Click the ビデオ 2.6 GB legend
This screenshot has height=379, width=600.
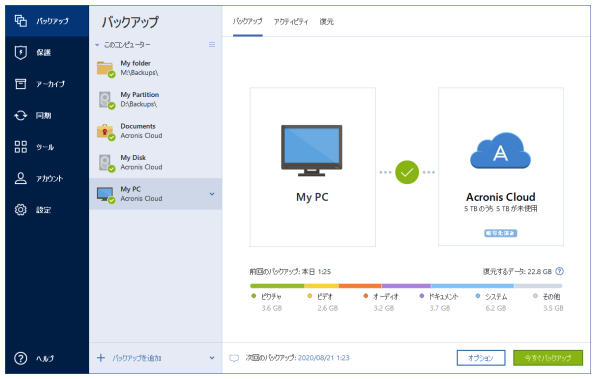[323, 302]
